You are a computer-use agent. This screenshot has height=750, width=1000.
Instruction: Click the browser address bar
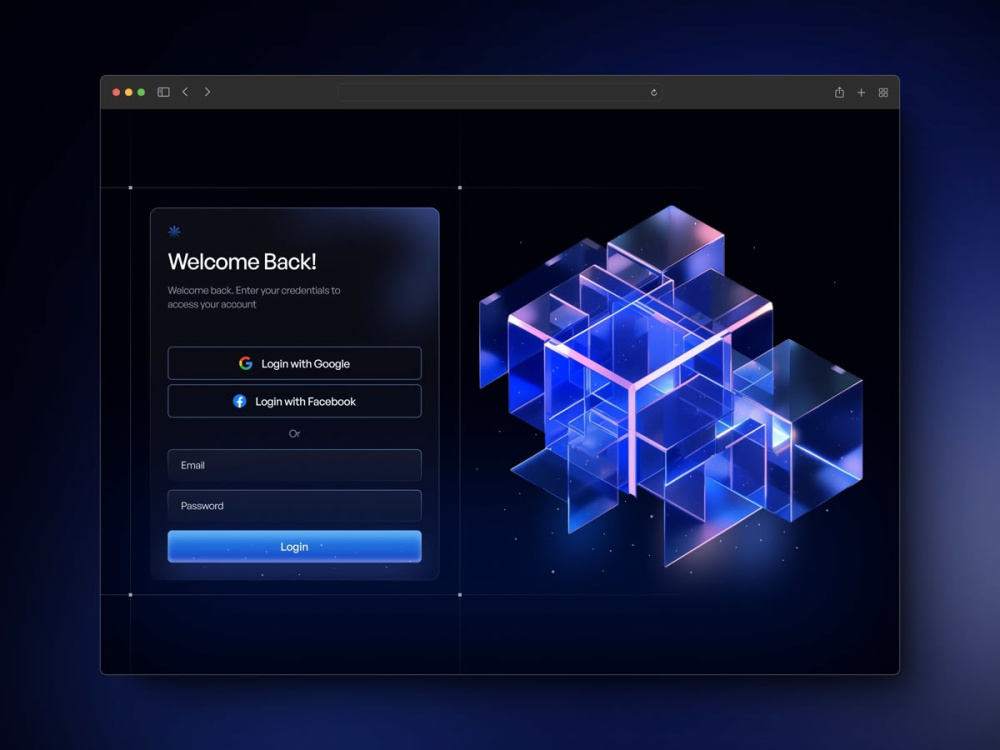click(500, 92)
